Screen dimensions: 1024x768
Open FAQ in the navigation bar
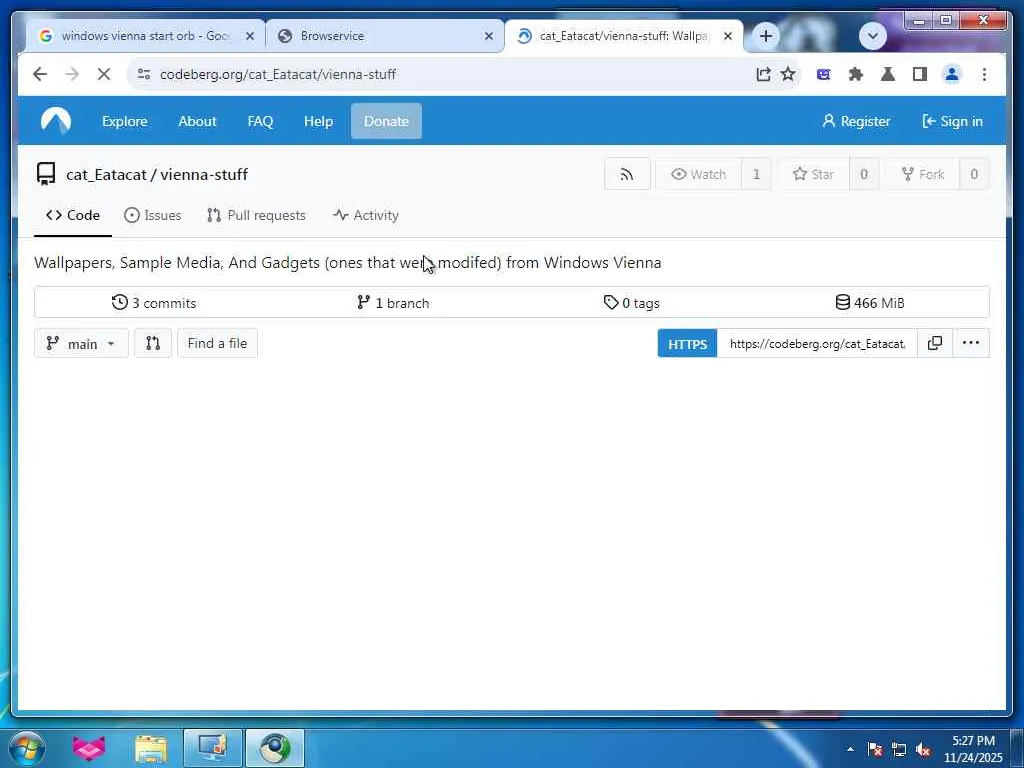(x=260, y=121)
